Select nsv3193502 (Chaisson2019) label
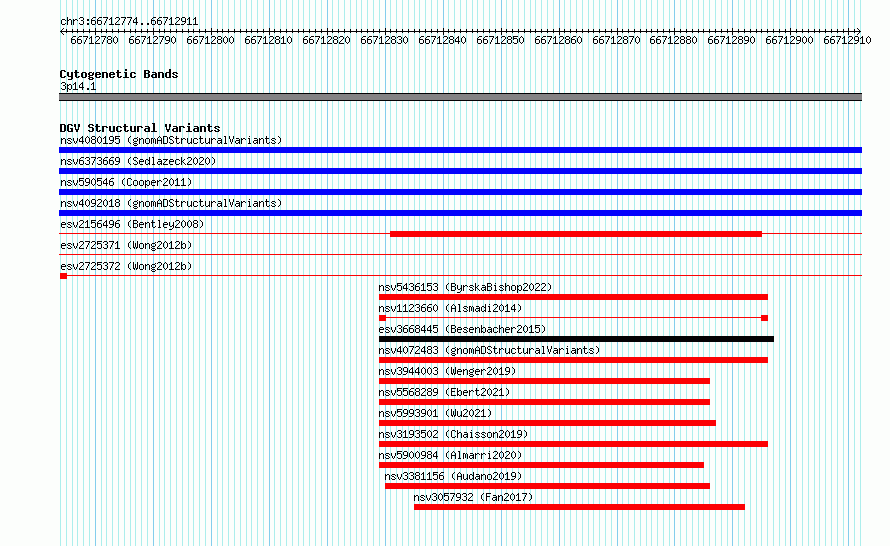The image size is (890, 546). coord(453,434)
